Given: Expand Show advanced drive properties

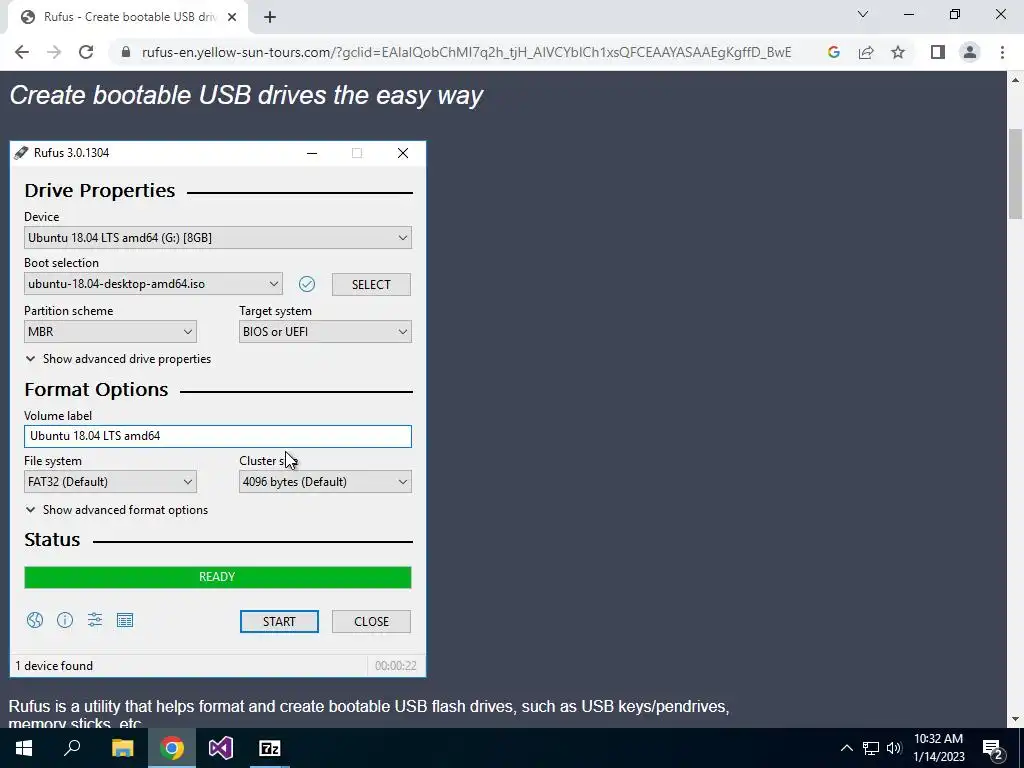Looking at the screenshot, I should pyautogui.click(x=118, y=359).
